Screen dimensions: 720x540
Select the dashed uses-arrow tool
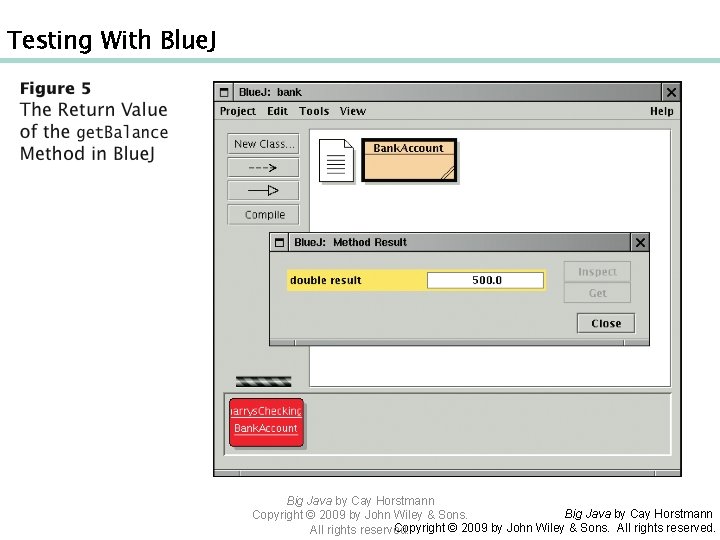[263, 168]
